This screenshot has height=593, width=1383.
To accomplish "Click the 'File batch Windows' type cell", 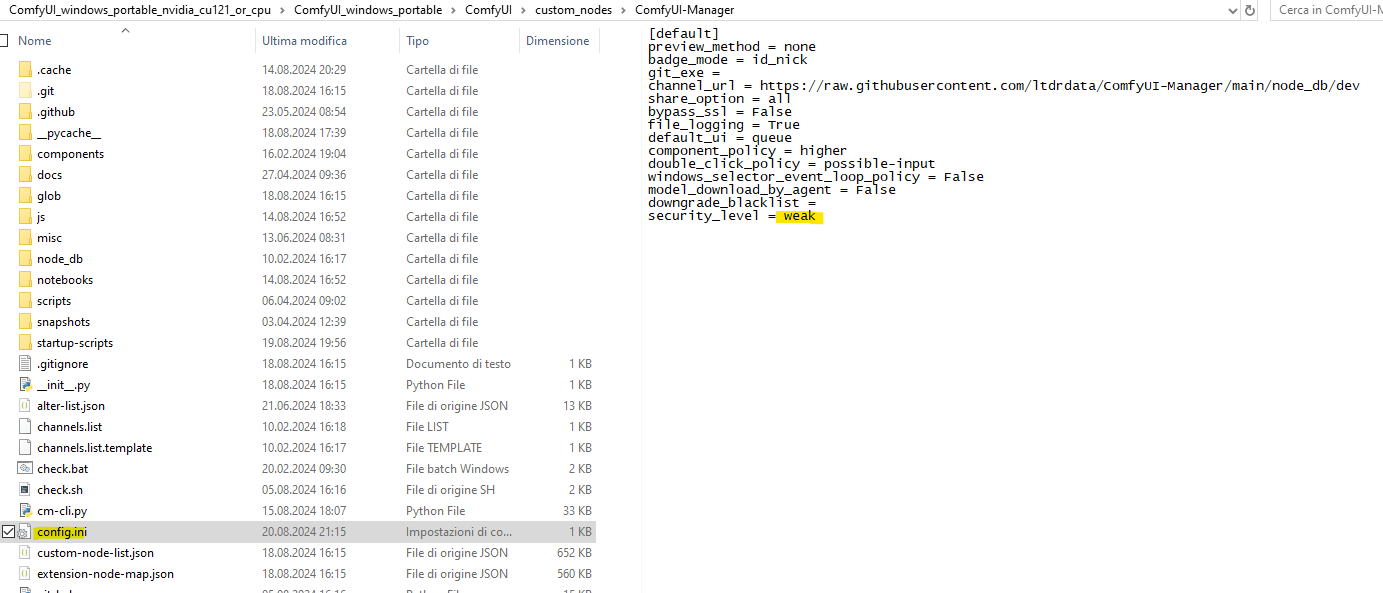I will 457,469.
